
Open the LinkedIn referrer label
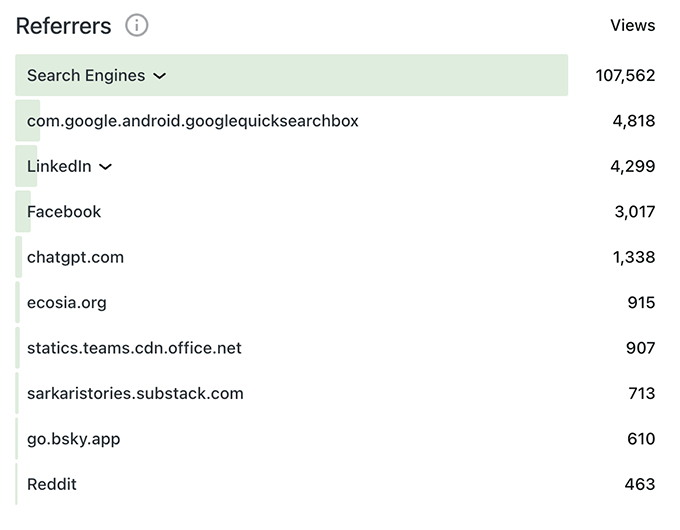click(x=59, y=166)
